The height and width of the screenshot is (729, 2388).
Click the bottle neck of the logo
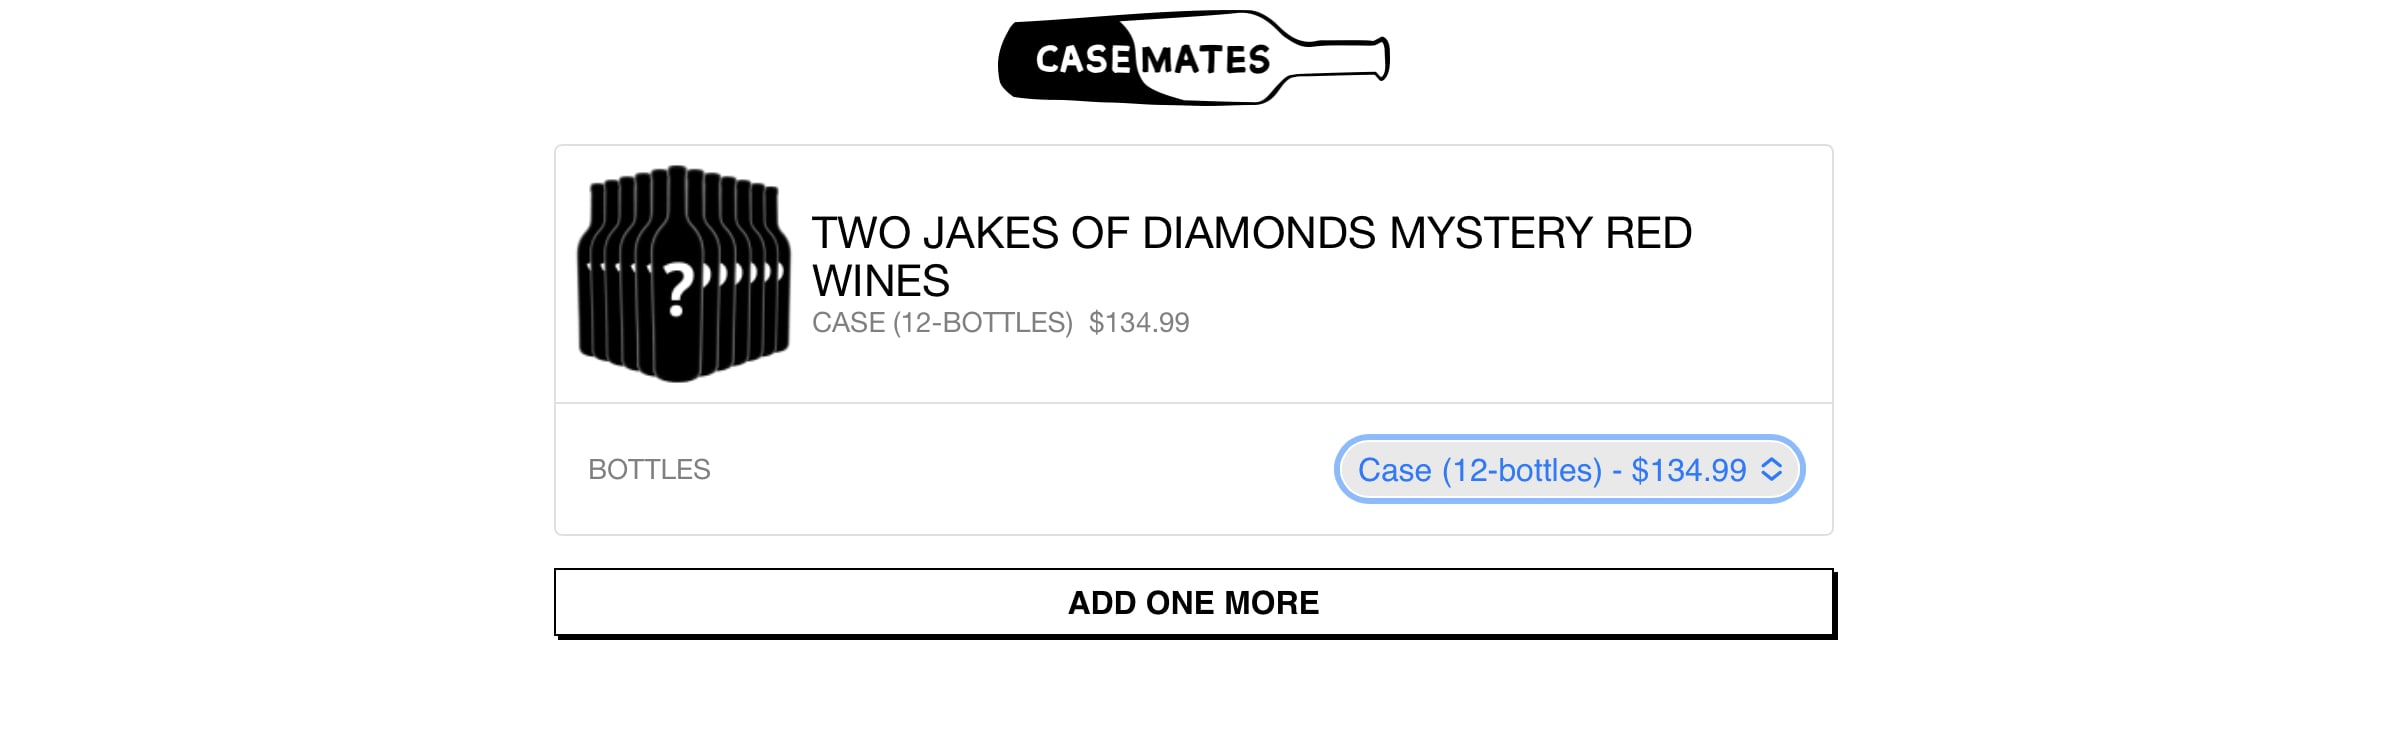coord(1340,58)
